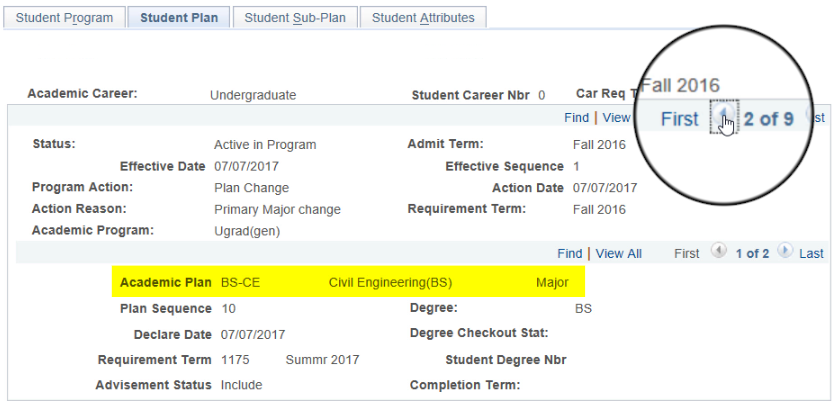Click the Plan Sequence value 10
Image resolution: width=838 pixels, height=412 pixels.
228,308
